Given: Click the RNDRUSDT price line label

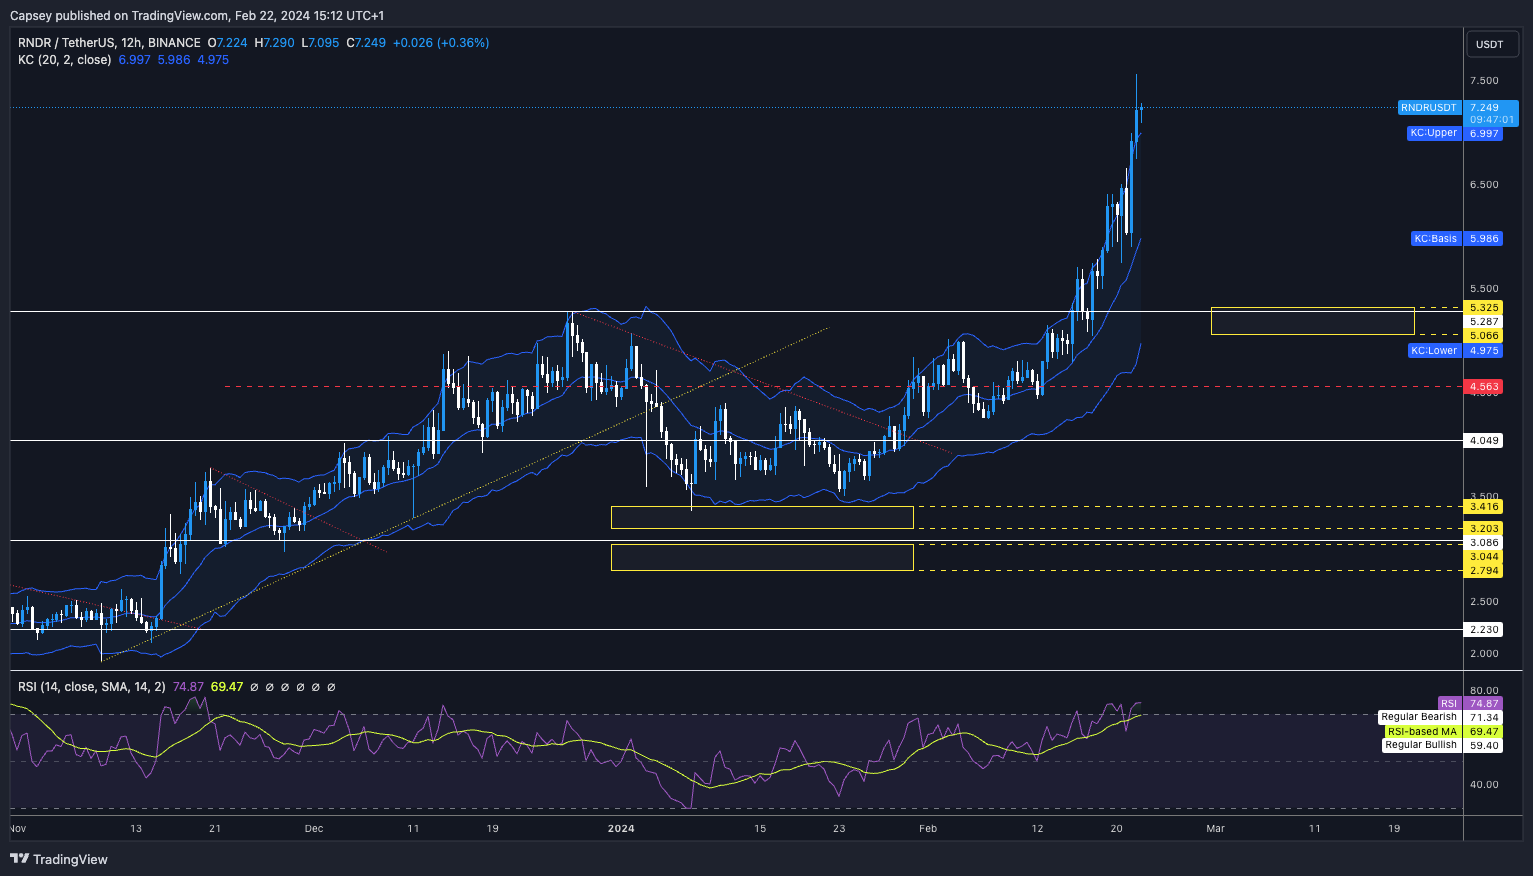Looking at the screenshot, I should click(1428, 108).
